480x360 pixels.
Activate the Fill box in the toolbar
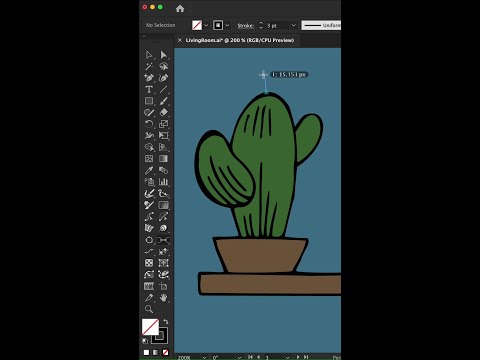(x=150, y=327)
